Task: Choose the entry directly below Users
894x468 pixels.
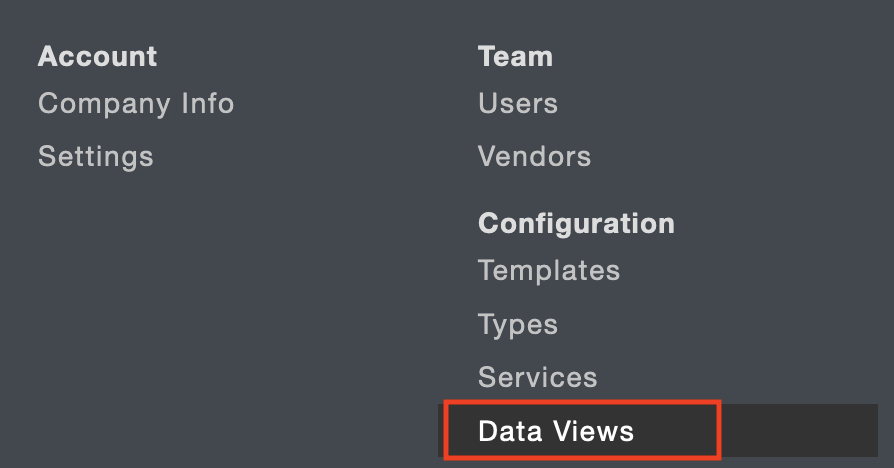Action: pos(534,156)
